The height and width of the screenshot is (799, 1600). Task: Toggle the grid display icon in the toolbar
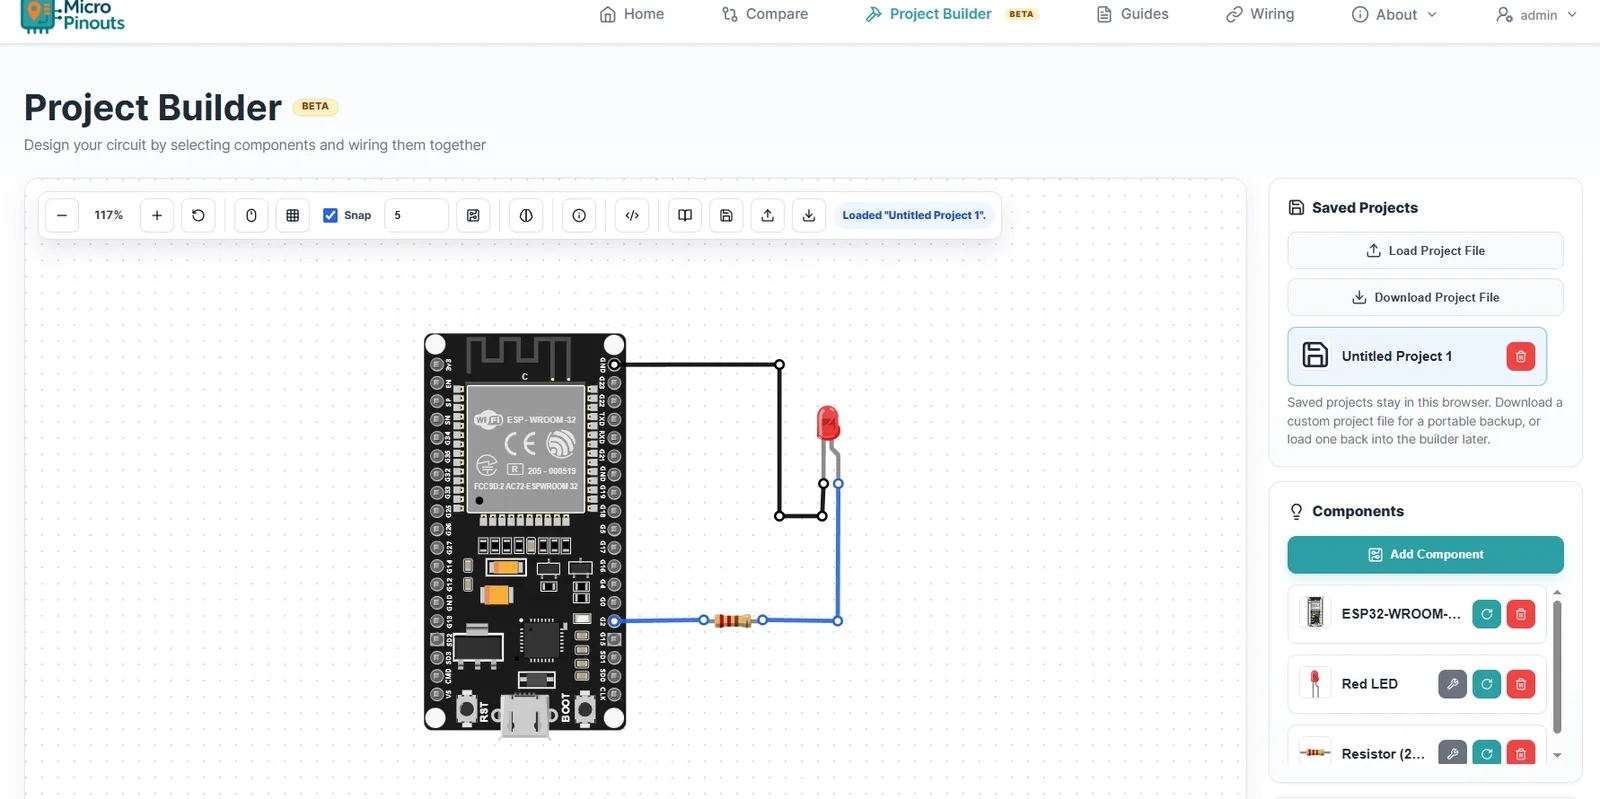pyautogui.click(x=293, y=215)
